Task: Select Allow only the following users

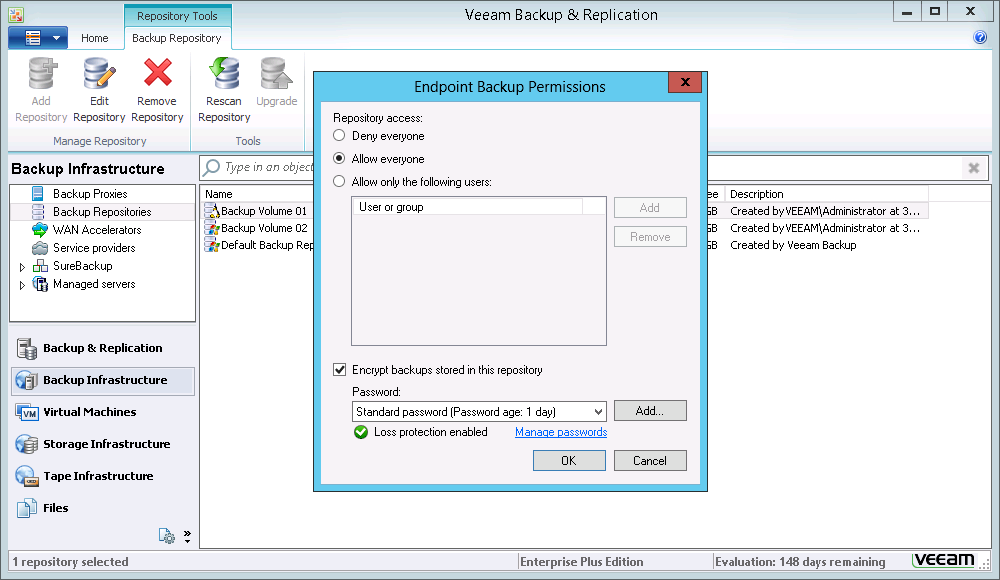Action: [x=340, y=182]
